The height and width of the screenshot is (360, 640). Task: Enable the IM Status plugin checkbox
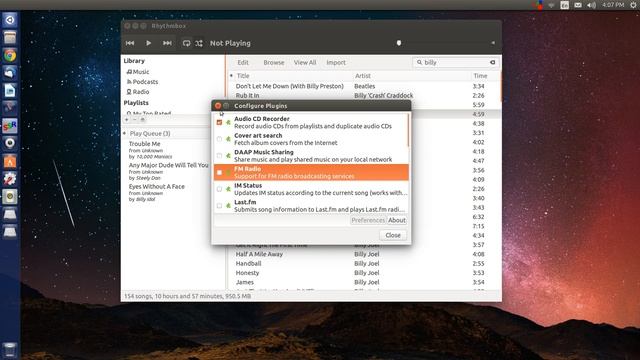point(219,189)
